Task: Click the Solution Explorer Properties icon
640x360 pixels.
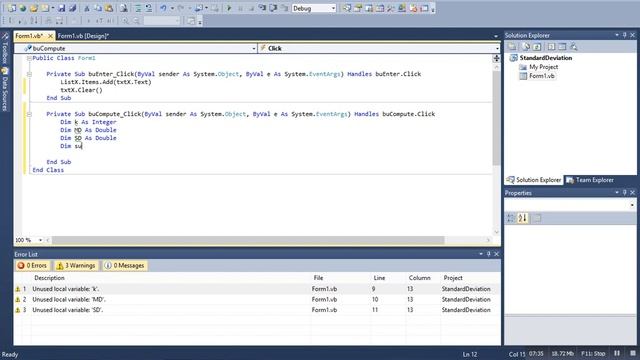Action: (x=512, y=47)
